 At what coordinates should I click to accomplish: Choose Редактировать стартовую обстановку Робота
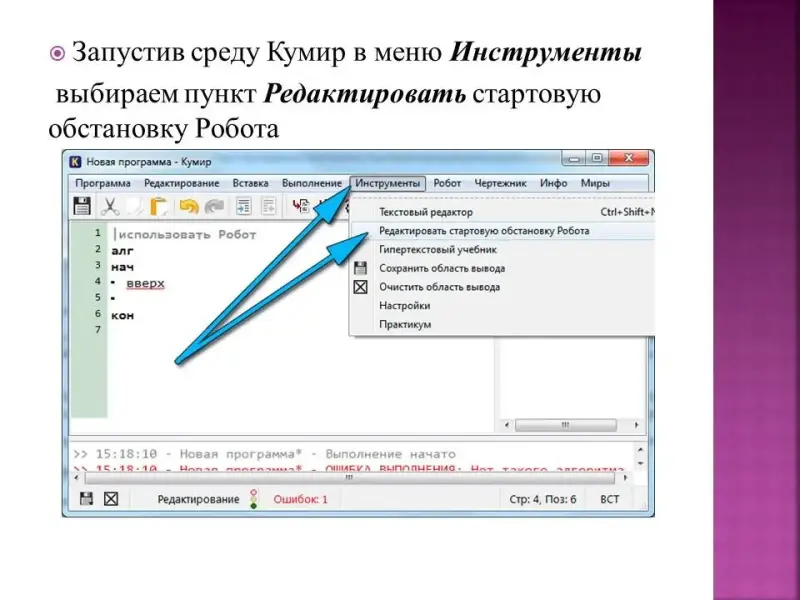coord(483,231)
